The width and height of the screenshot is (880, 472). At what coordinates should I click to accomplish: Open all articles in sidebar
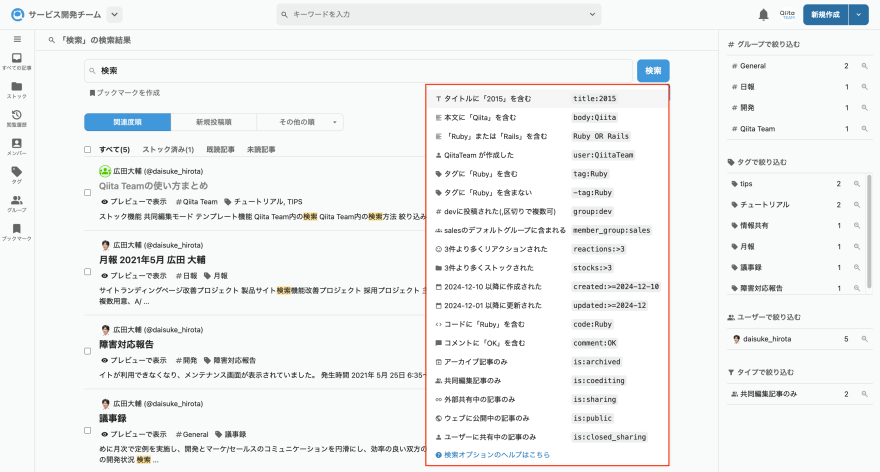[x=17, y=61]
